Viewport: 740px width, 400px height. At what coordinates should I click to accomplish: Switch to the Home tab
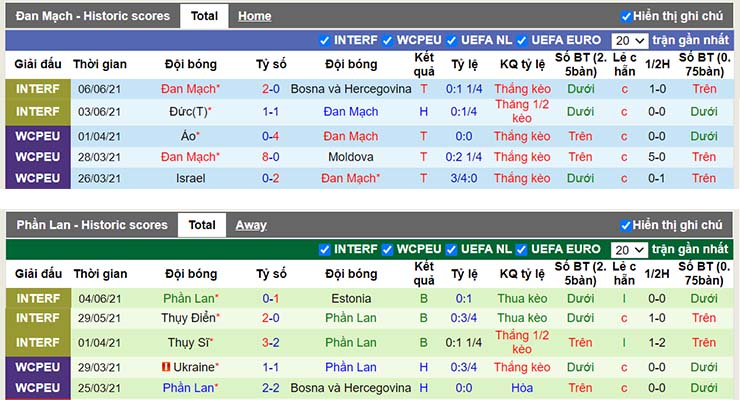coord(254,16)
